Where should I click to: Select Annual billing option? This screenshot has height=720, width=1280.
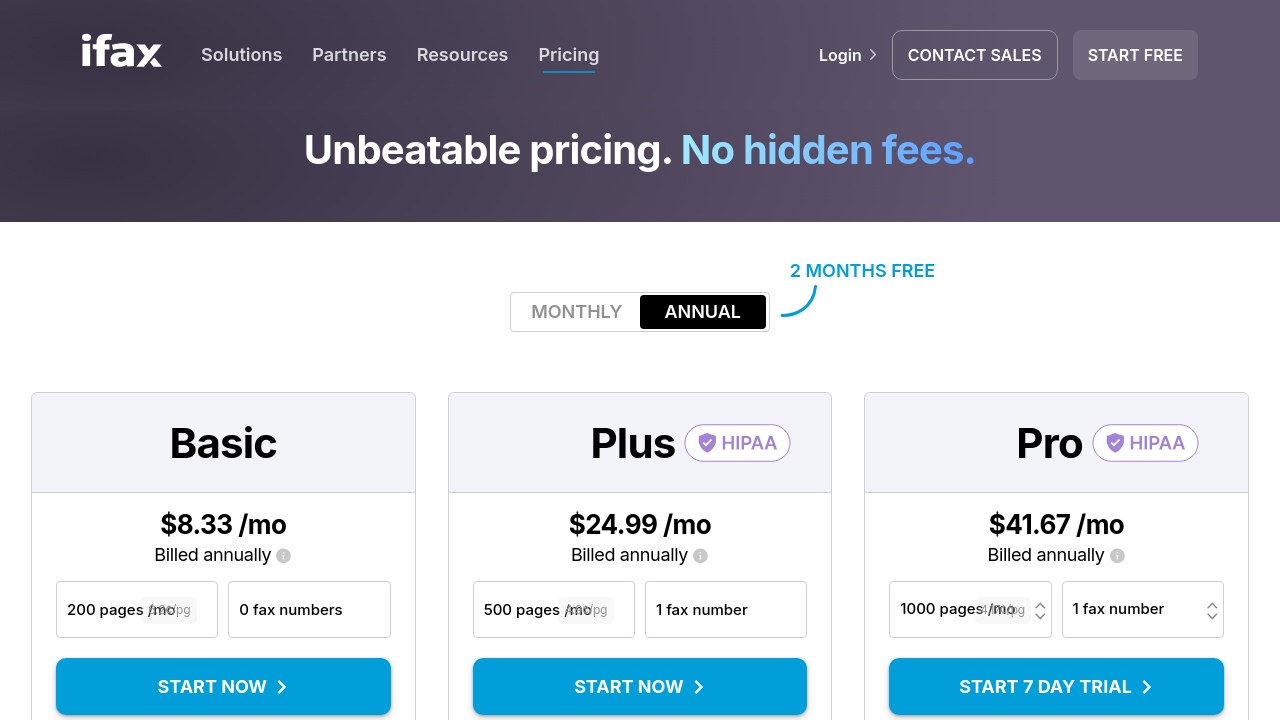click(702, 312)
